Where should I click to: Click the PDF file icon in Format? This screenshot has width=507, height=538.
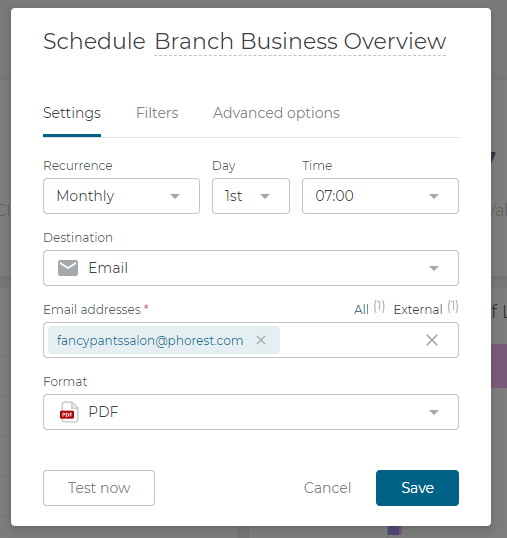click(69, 412)
